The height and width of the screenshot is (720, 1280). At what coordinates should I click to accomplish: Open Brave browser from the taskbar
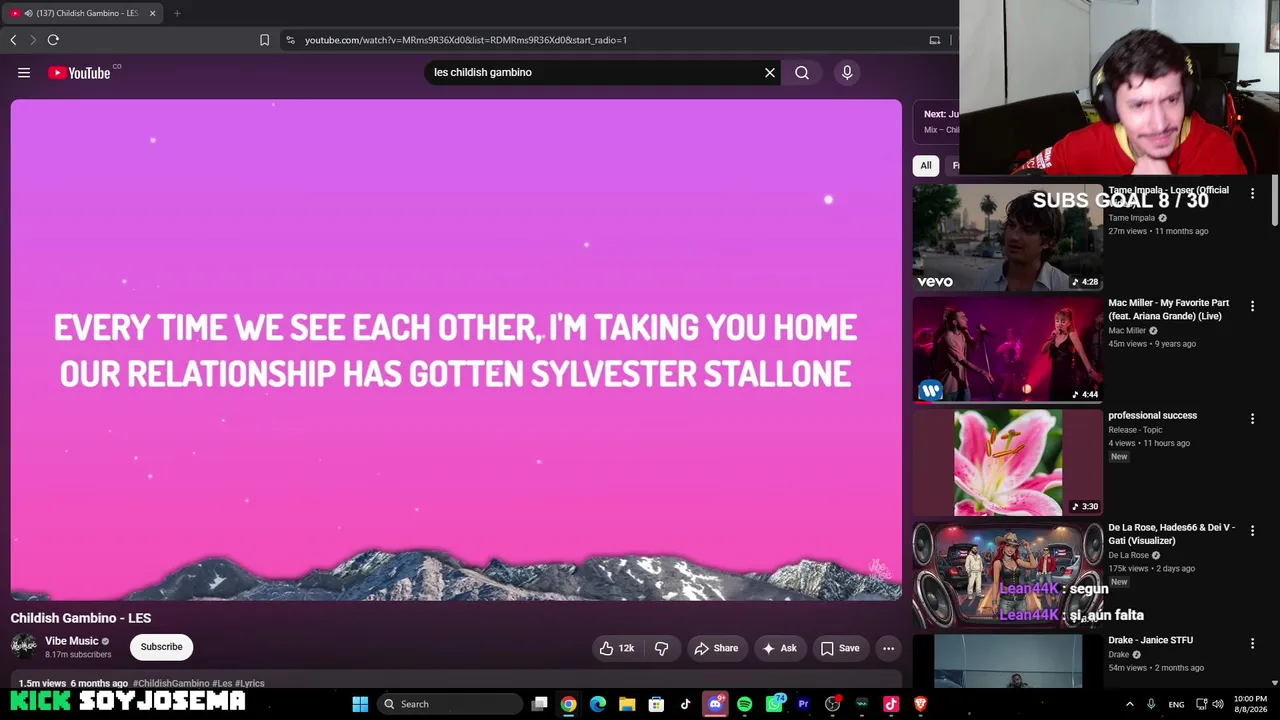[920, 704]
